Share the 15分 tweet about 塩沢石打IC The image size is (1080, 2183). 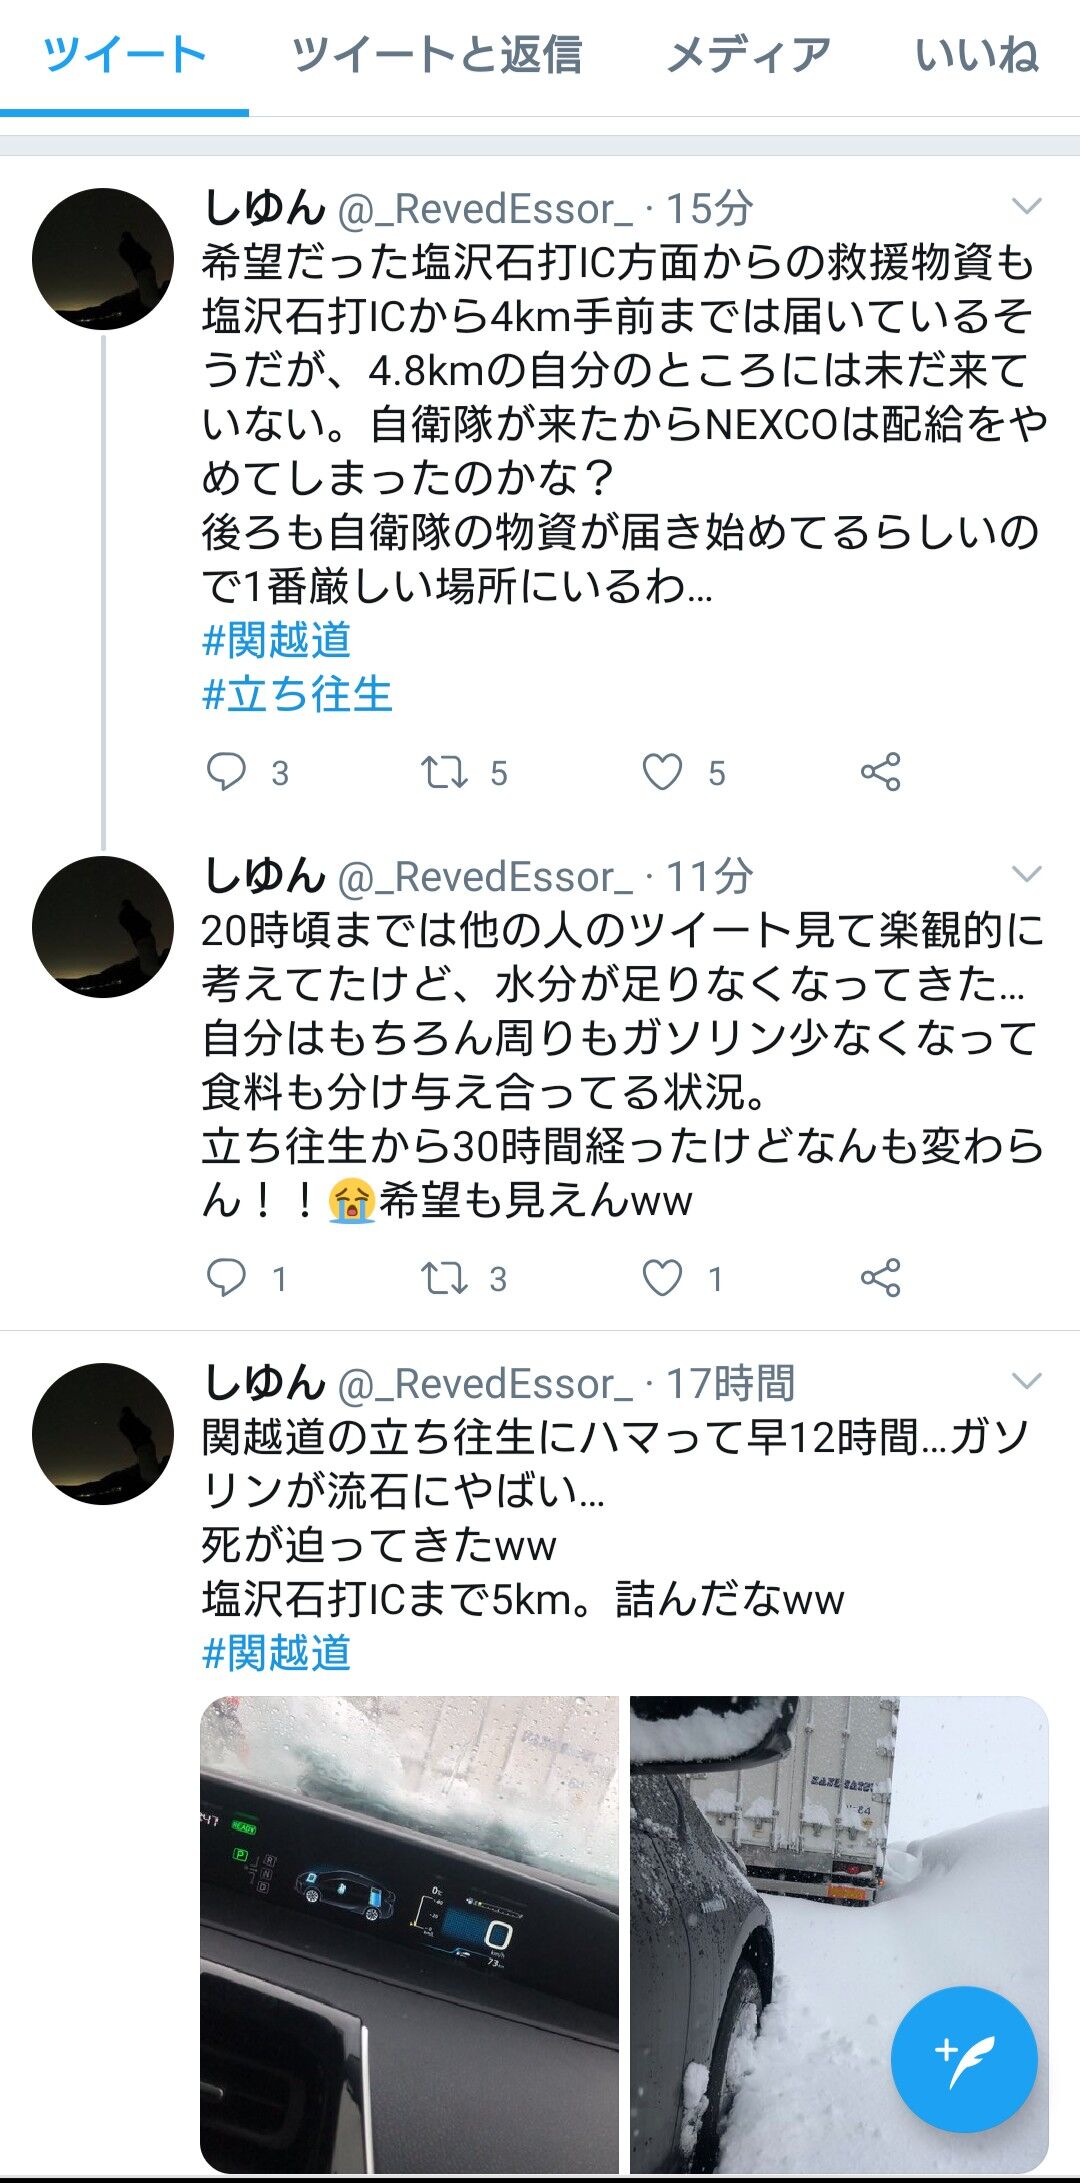coord(881,772)
